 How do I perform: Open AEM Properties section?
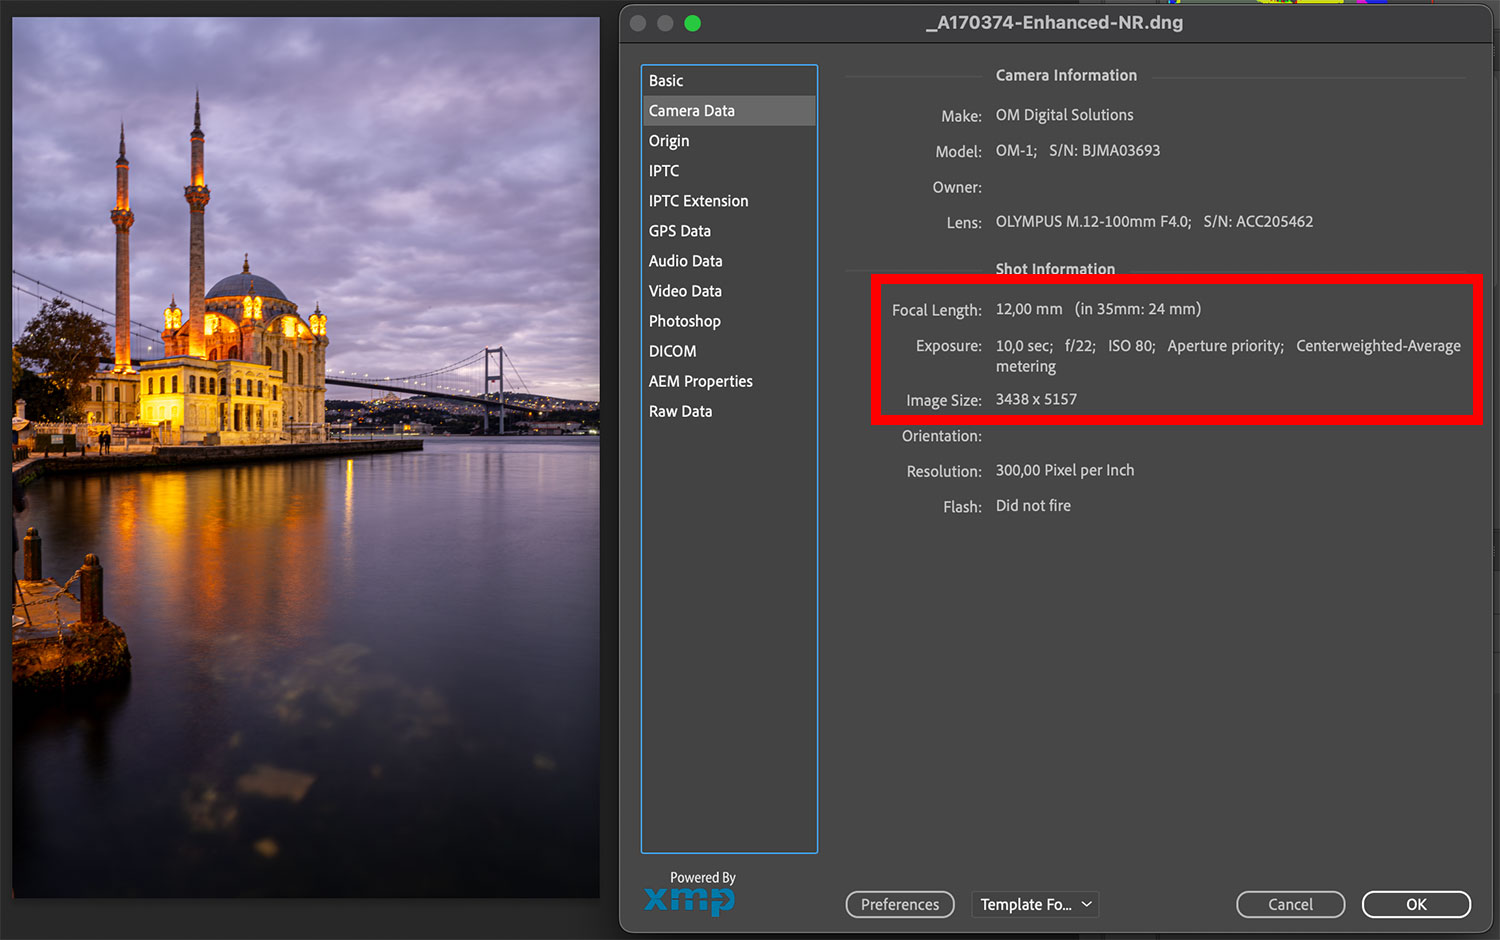[x=700, y=381]
